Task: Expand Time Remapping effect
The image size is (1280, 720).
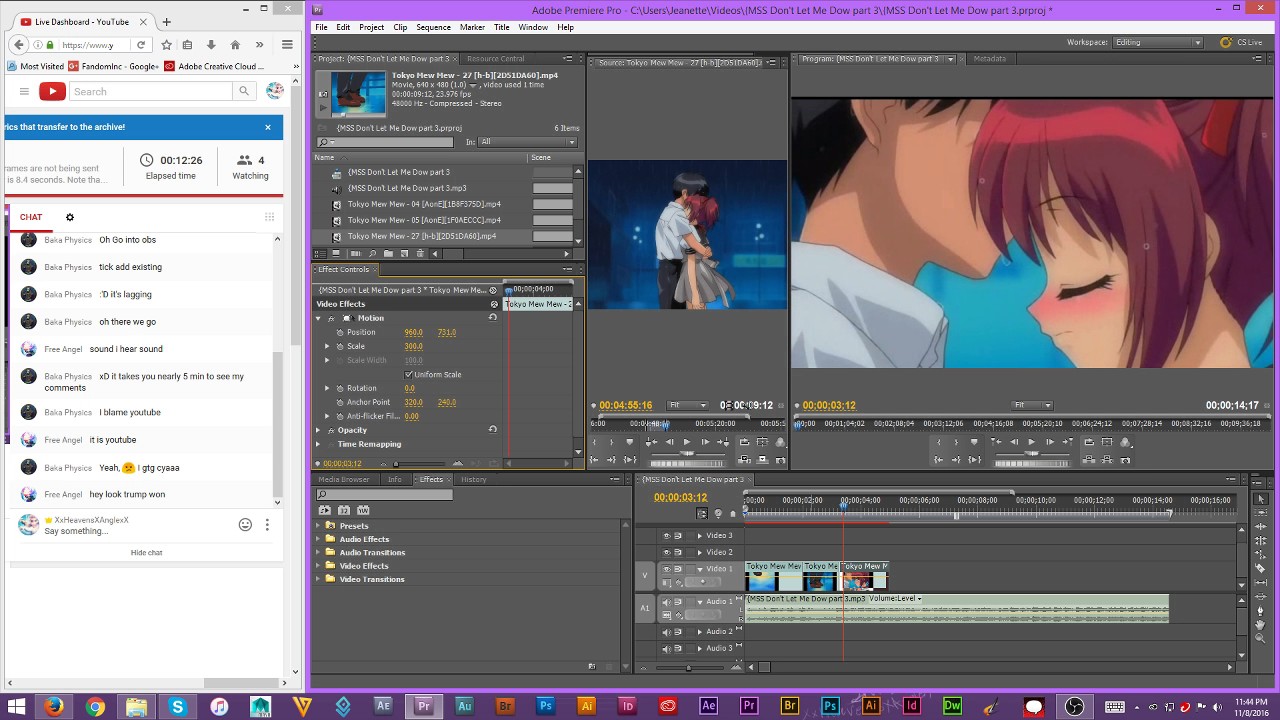Action: 318,444
